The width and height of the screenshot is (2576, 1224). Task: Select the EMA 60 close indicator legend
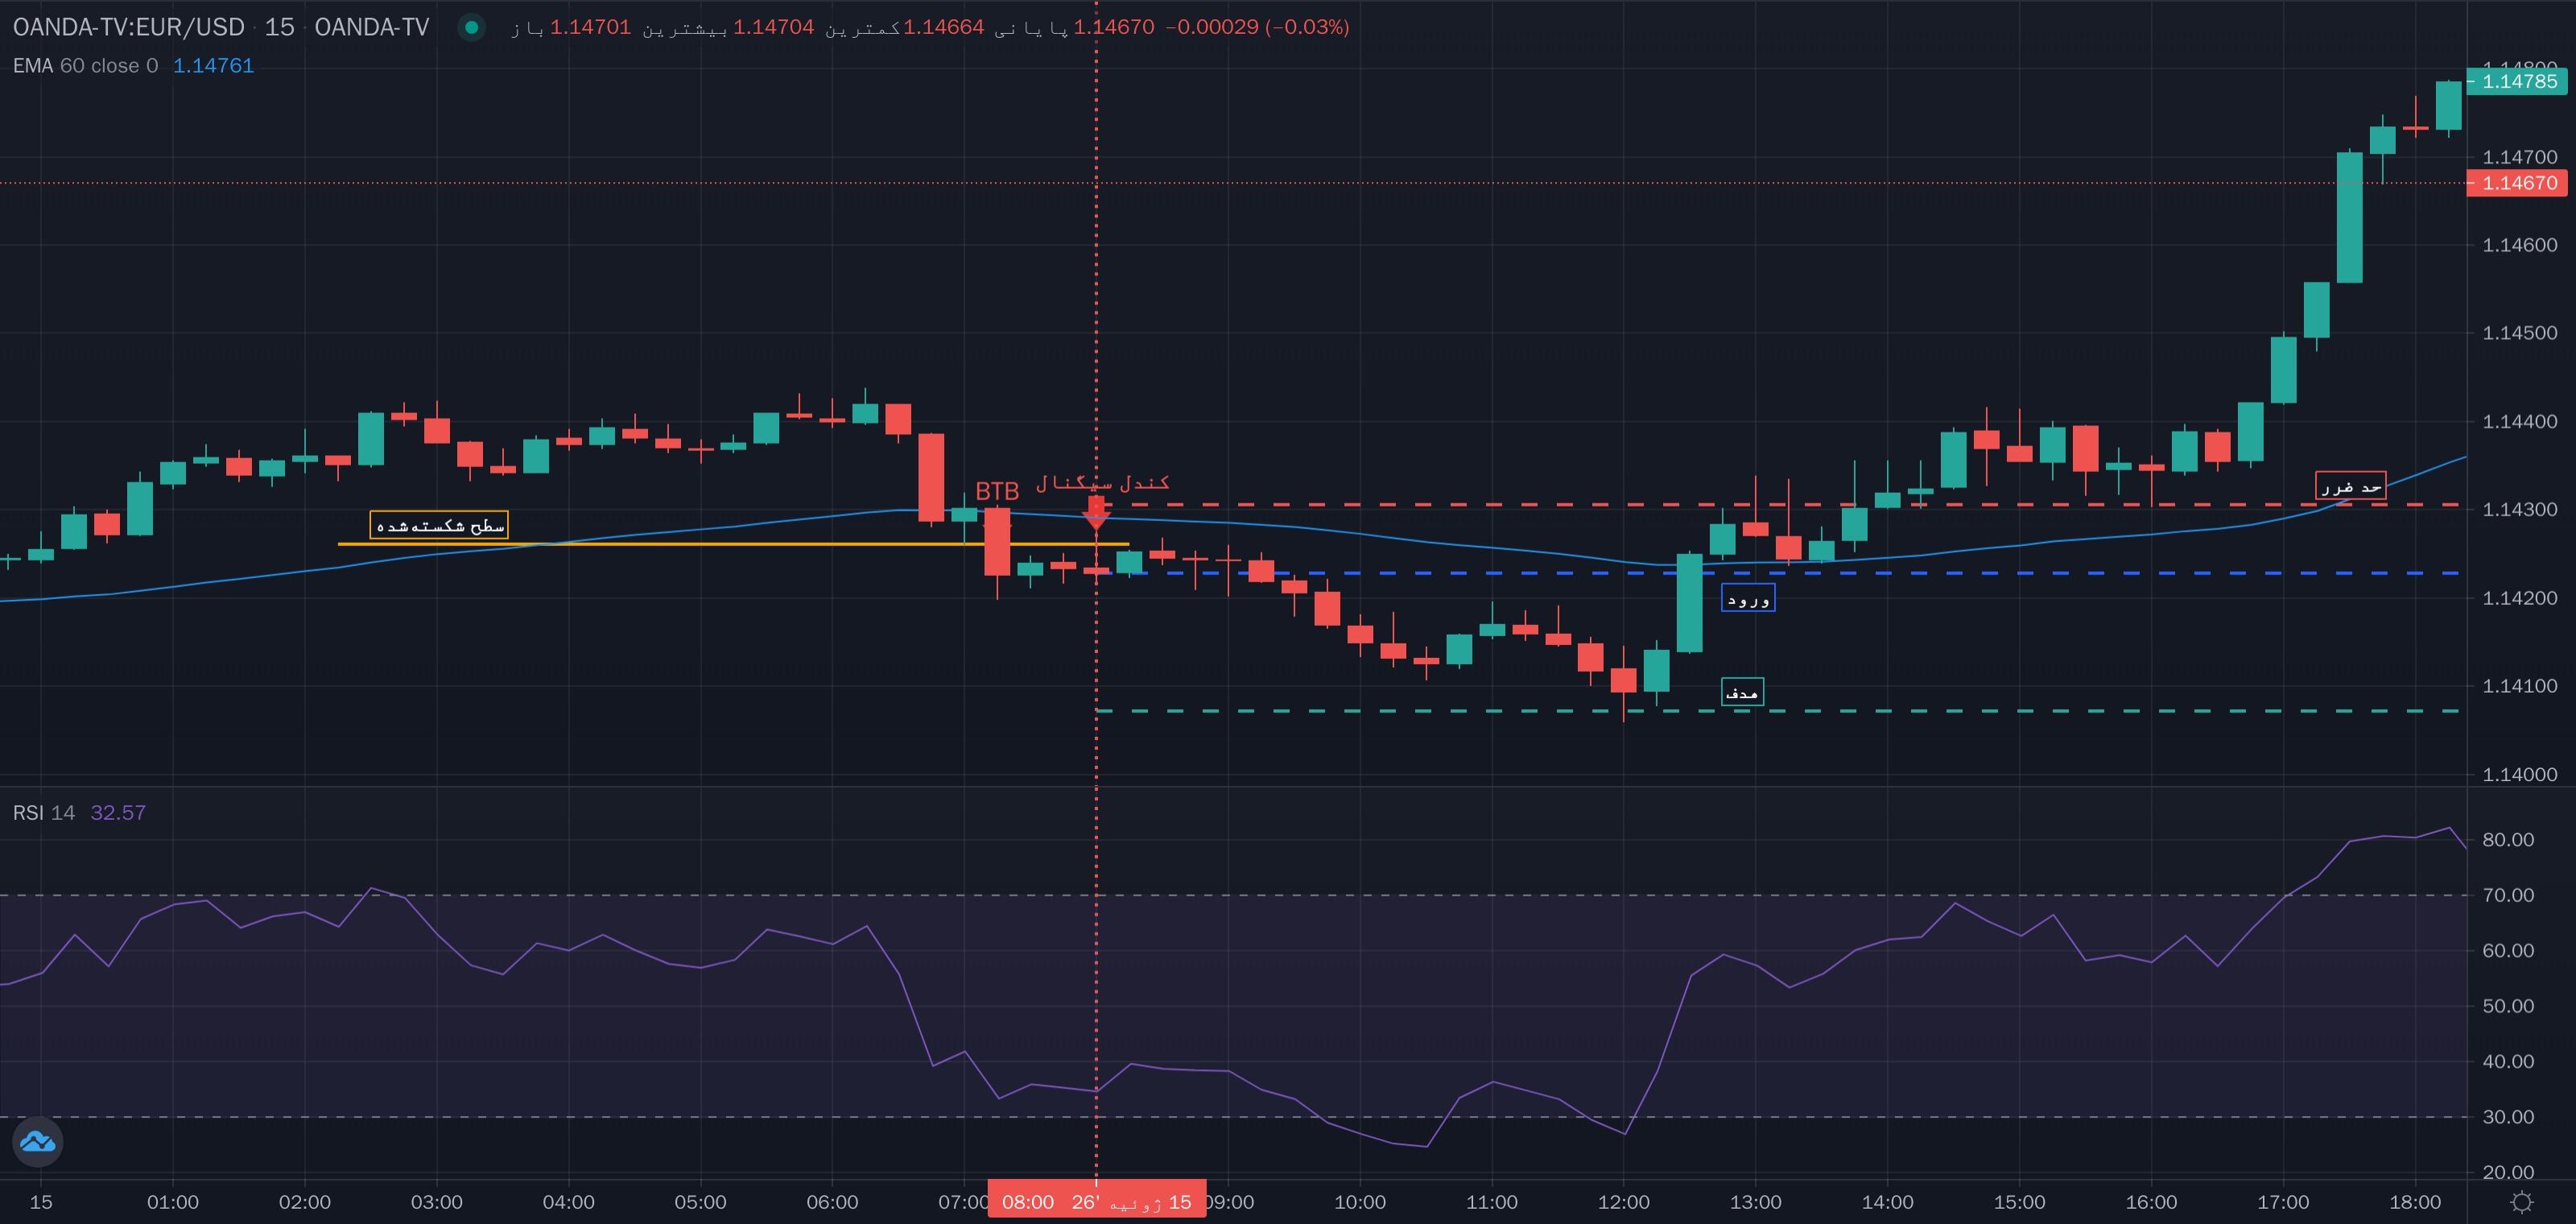85,66
